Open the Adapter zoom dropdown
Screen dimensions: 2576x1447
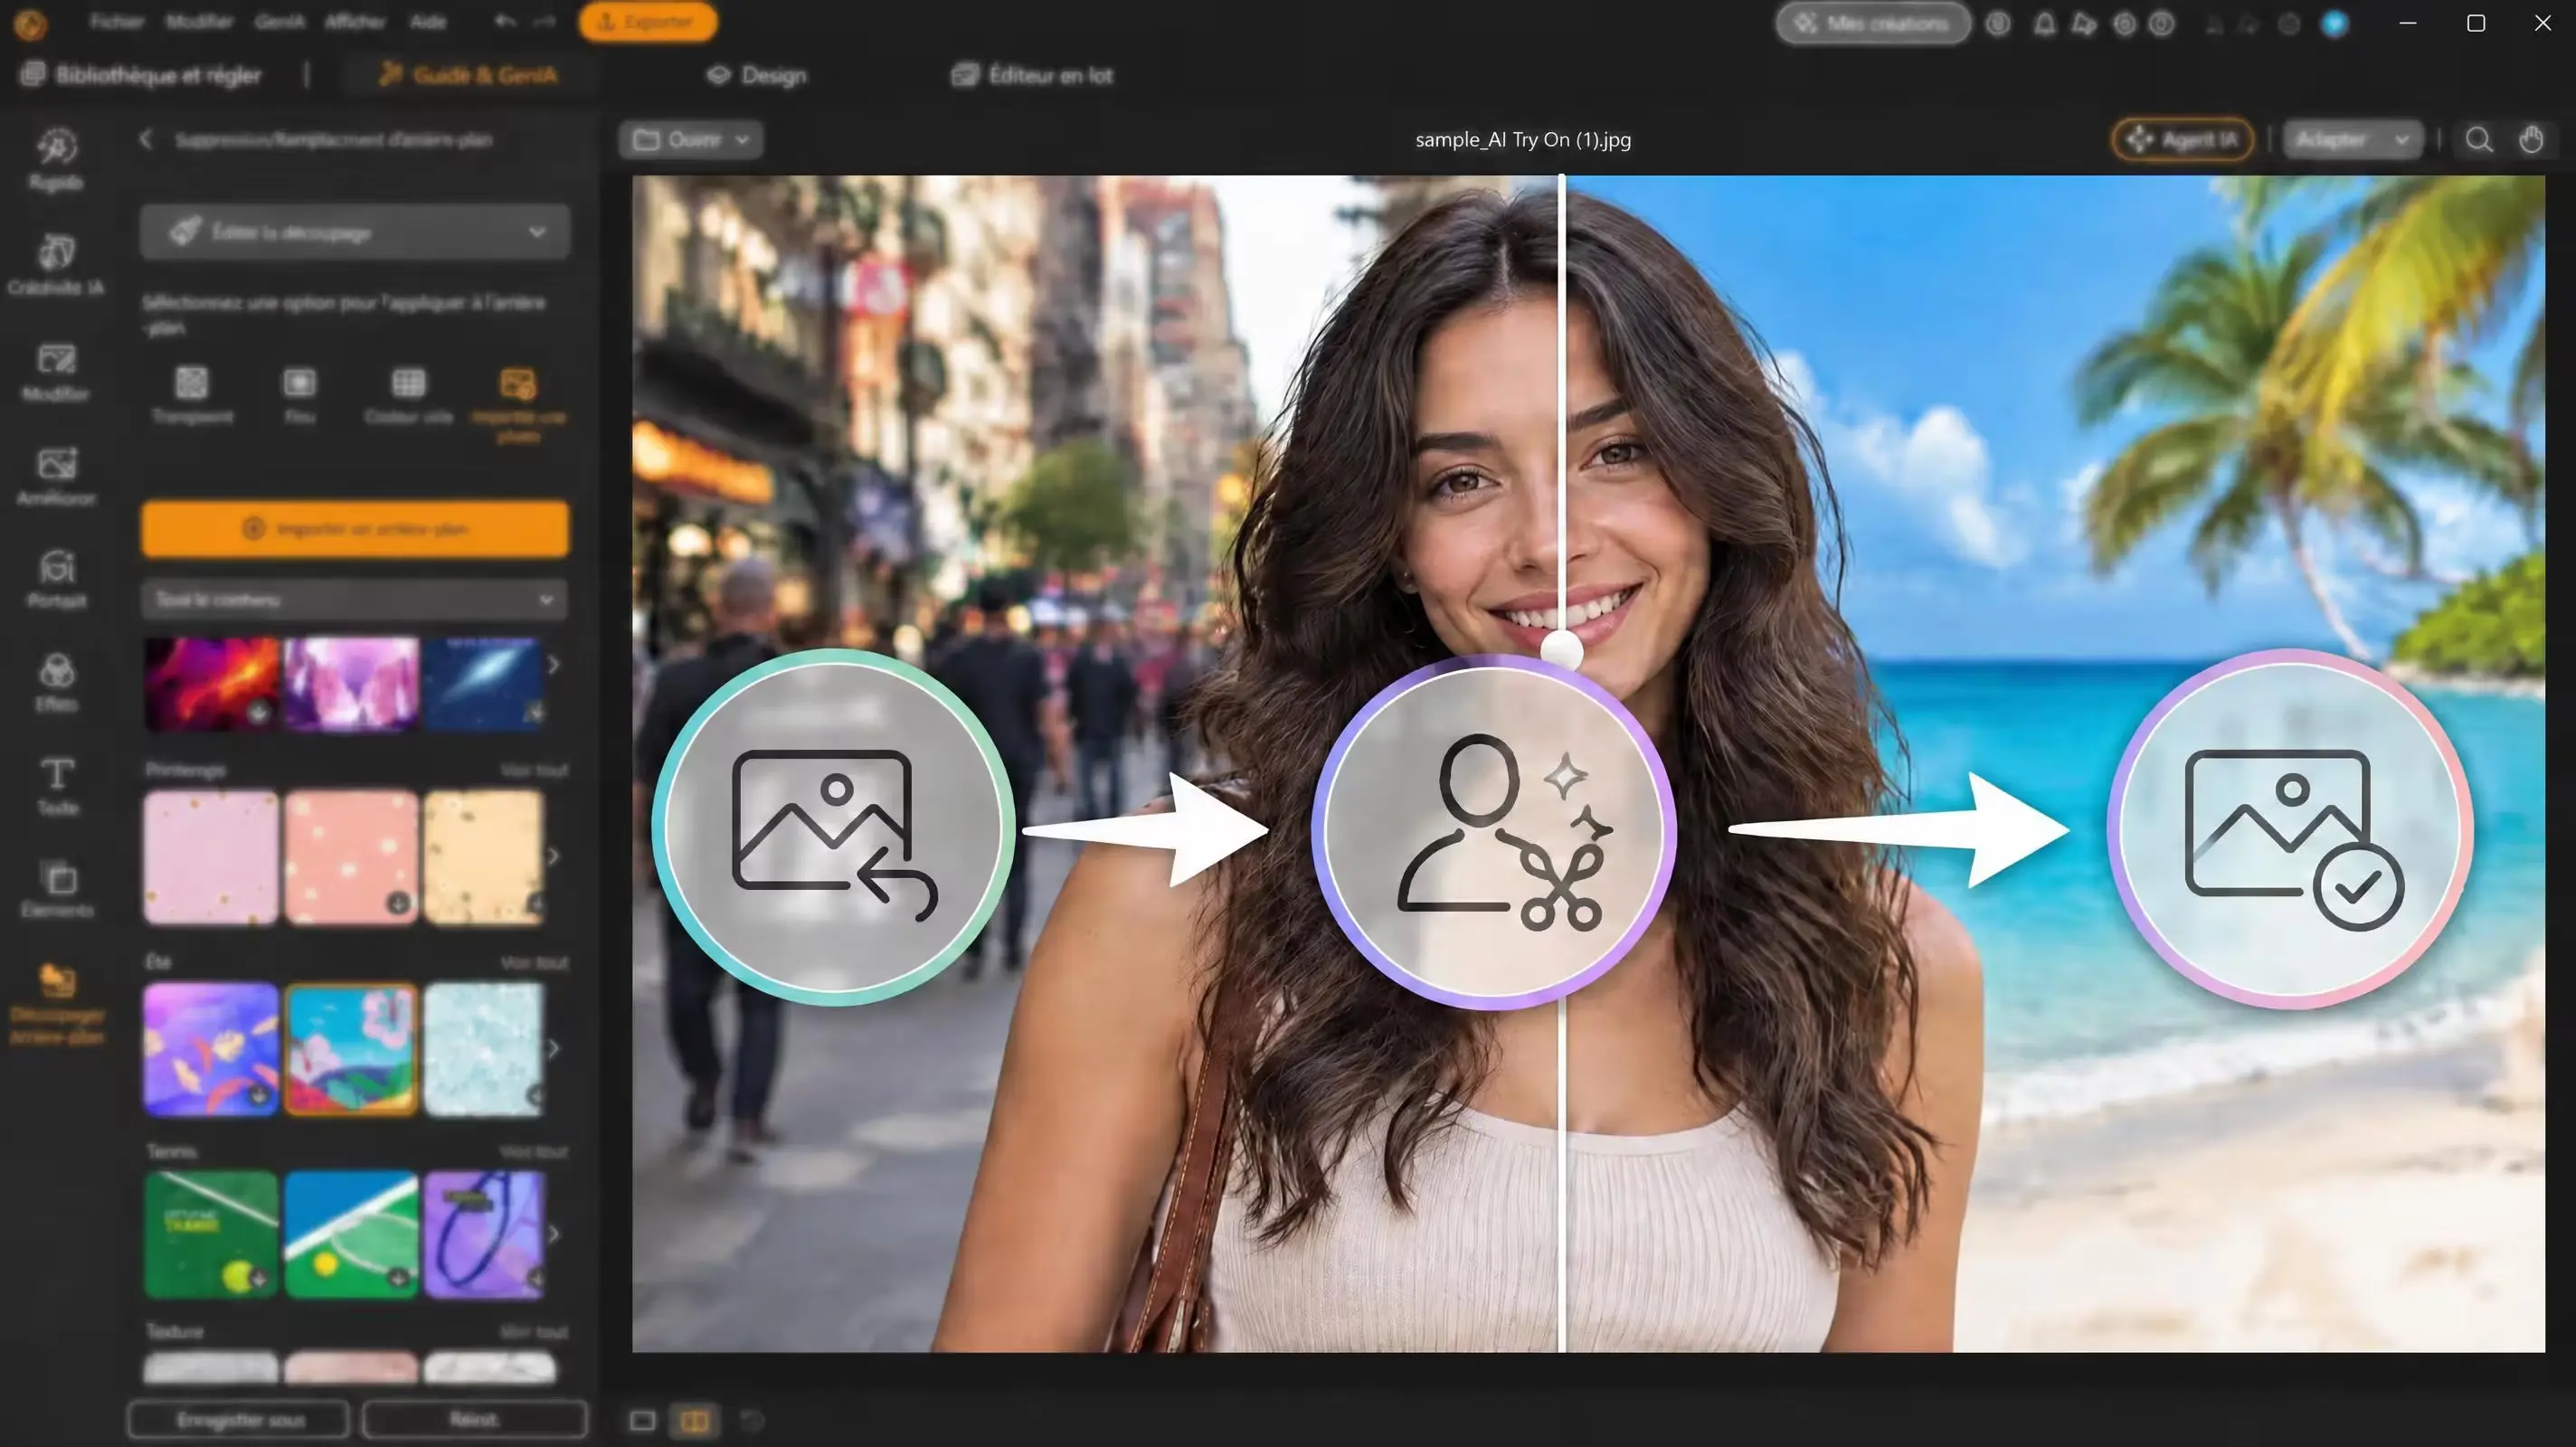coord(2352,140)
